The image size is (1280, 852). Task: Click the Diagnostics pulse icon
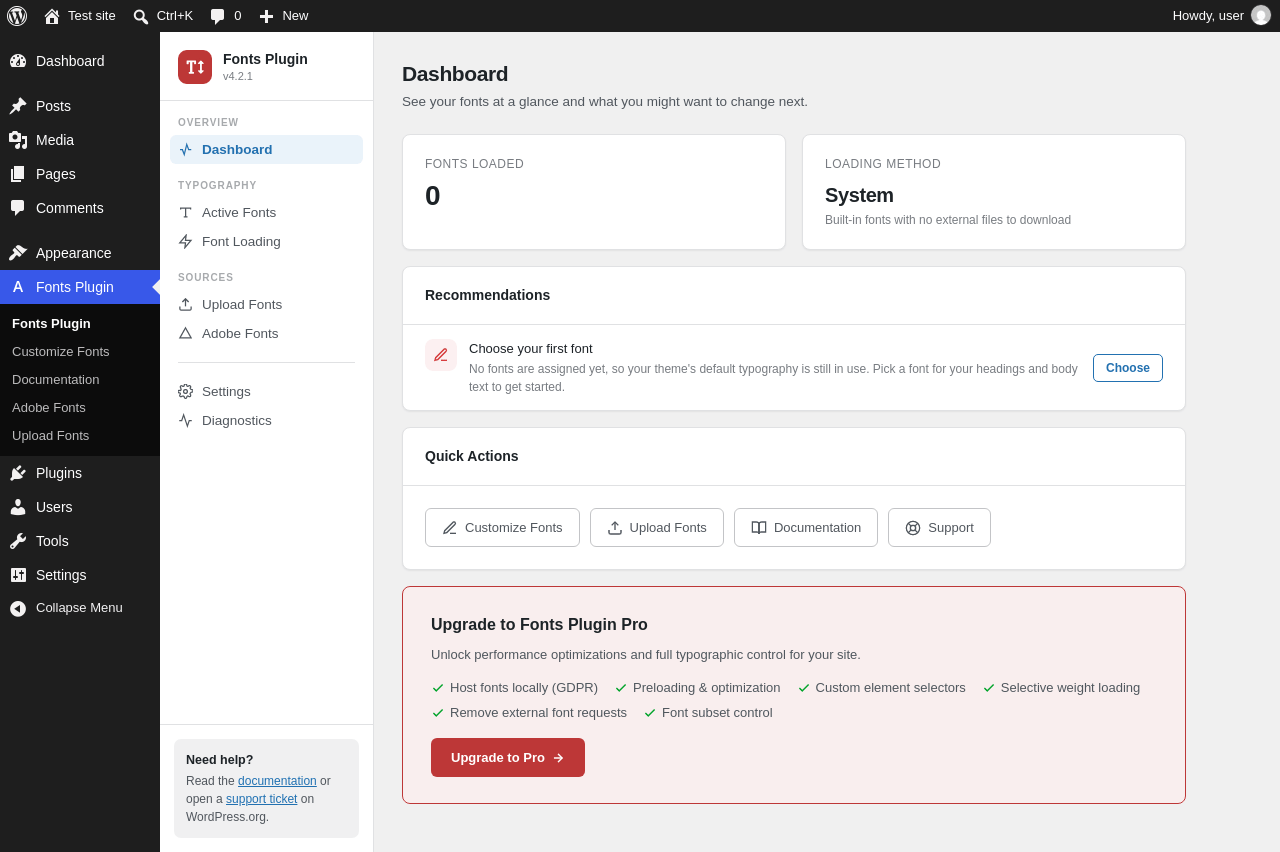coord(185,420)
